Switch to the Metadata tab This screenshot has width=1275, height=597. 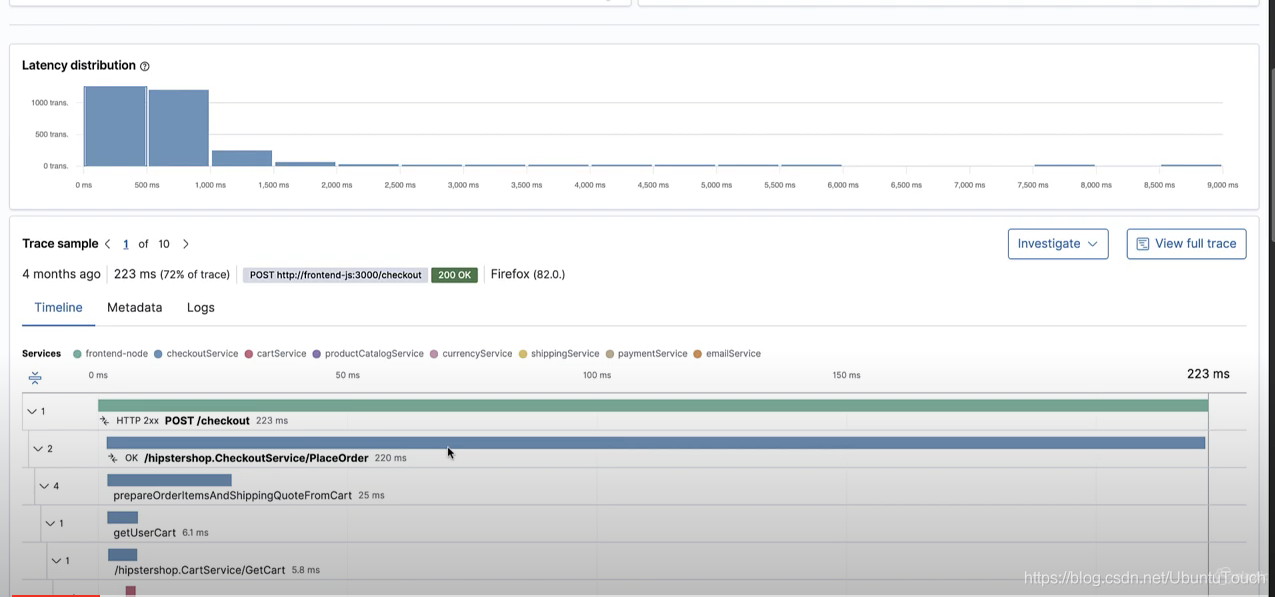click(x=135, y=308)
